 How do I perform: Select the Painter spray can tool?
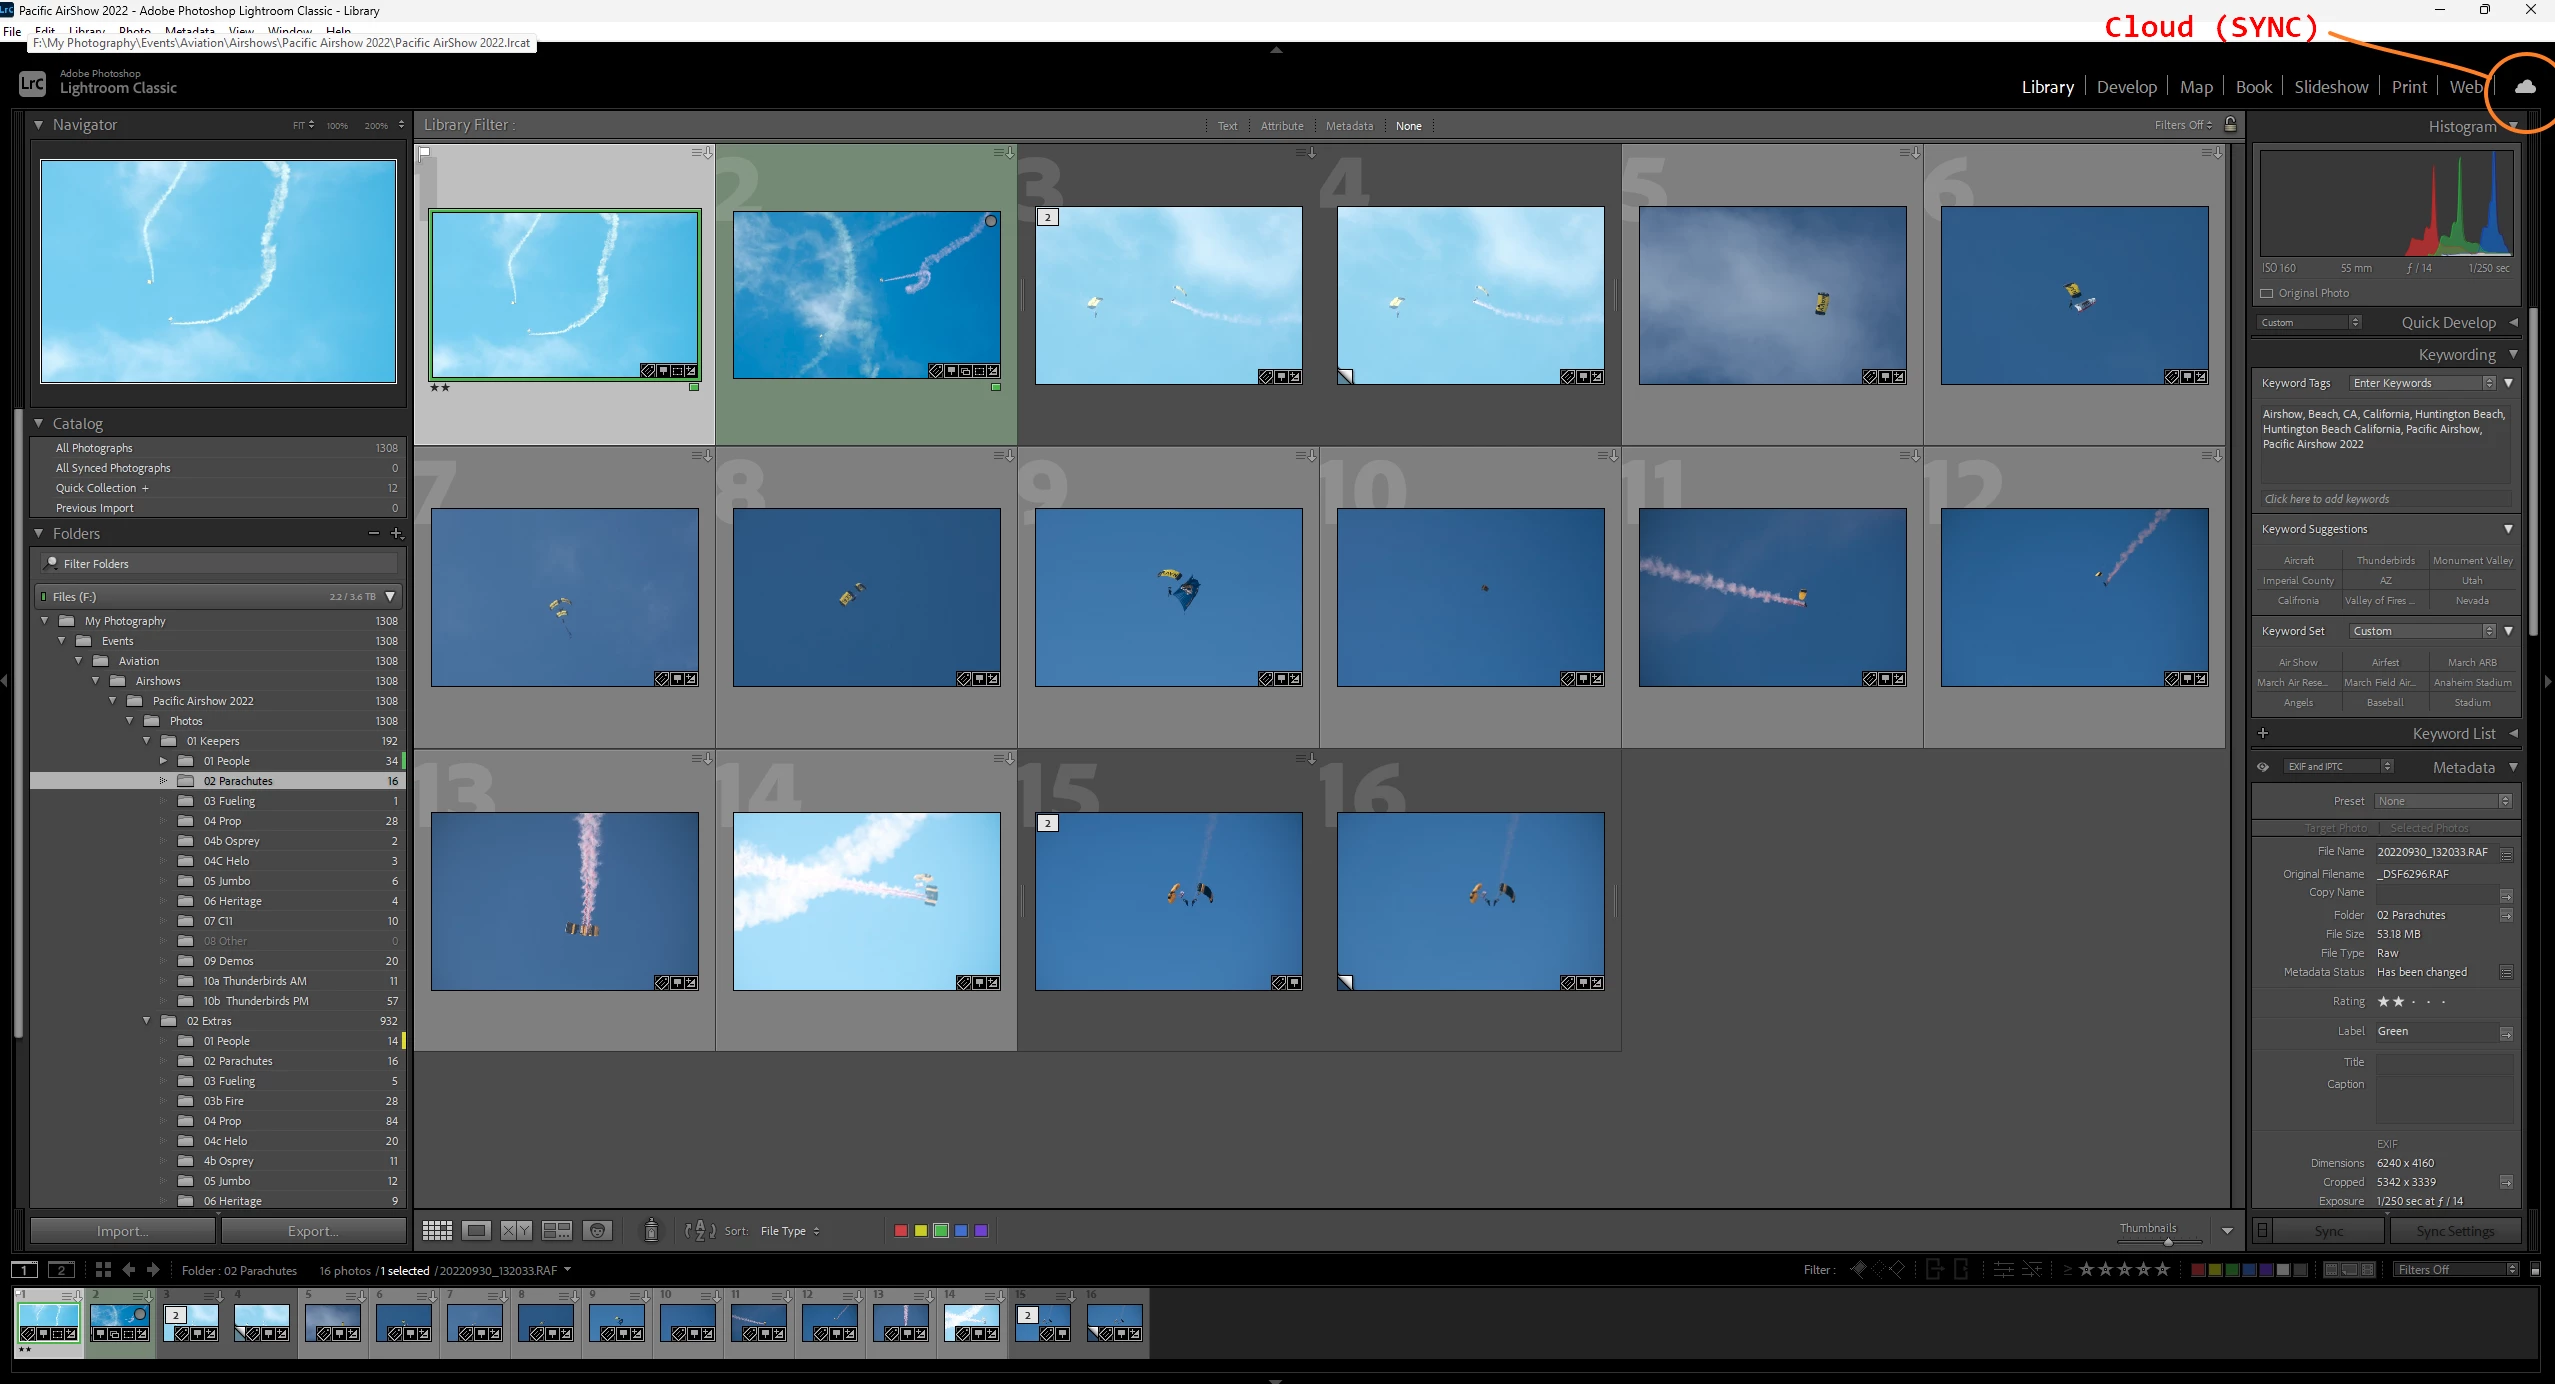(651, 1230)
